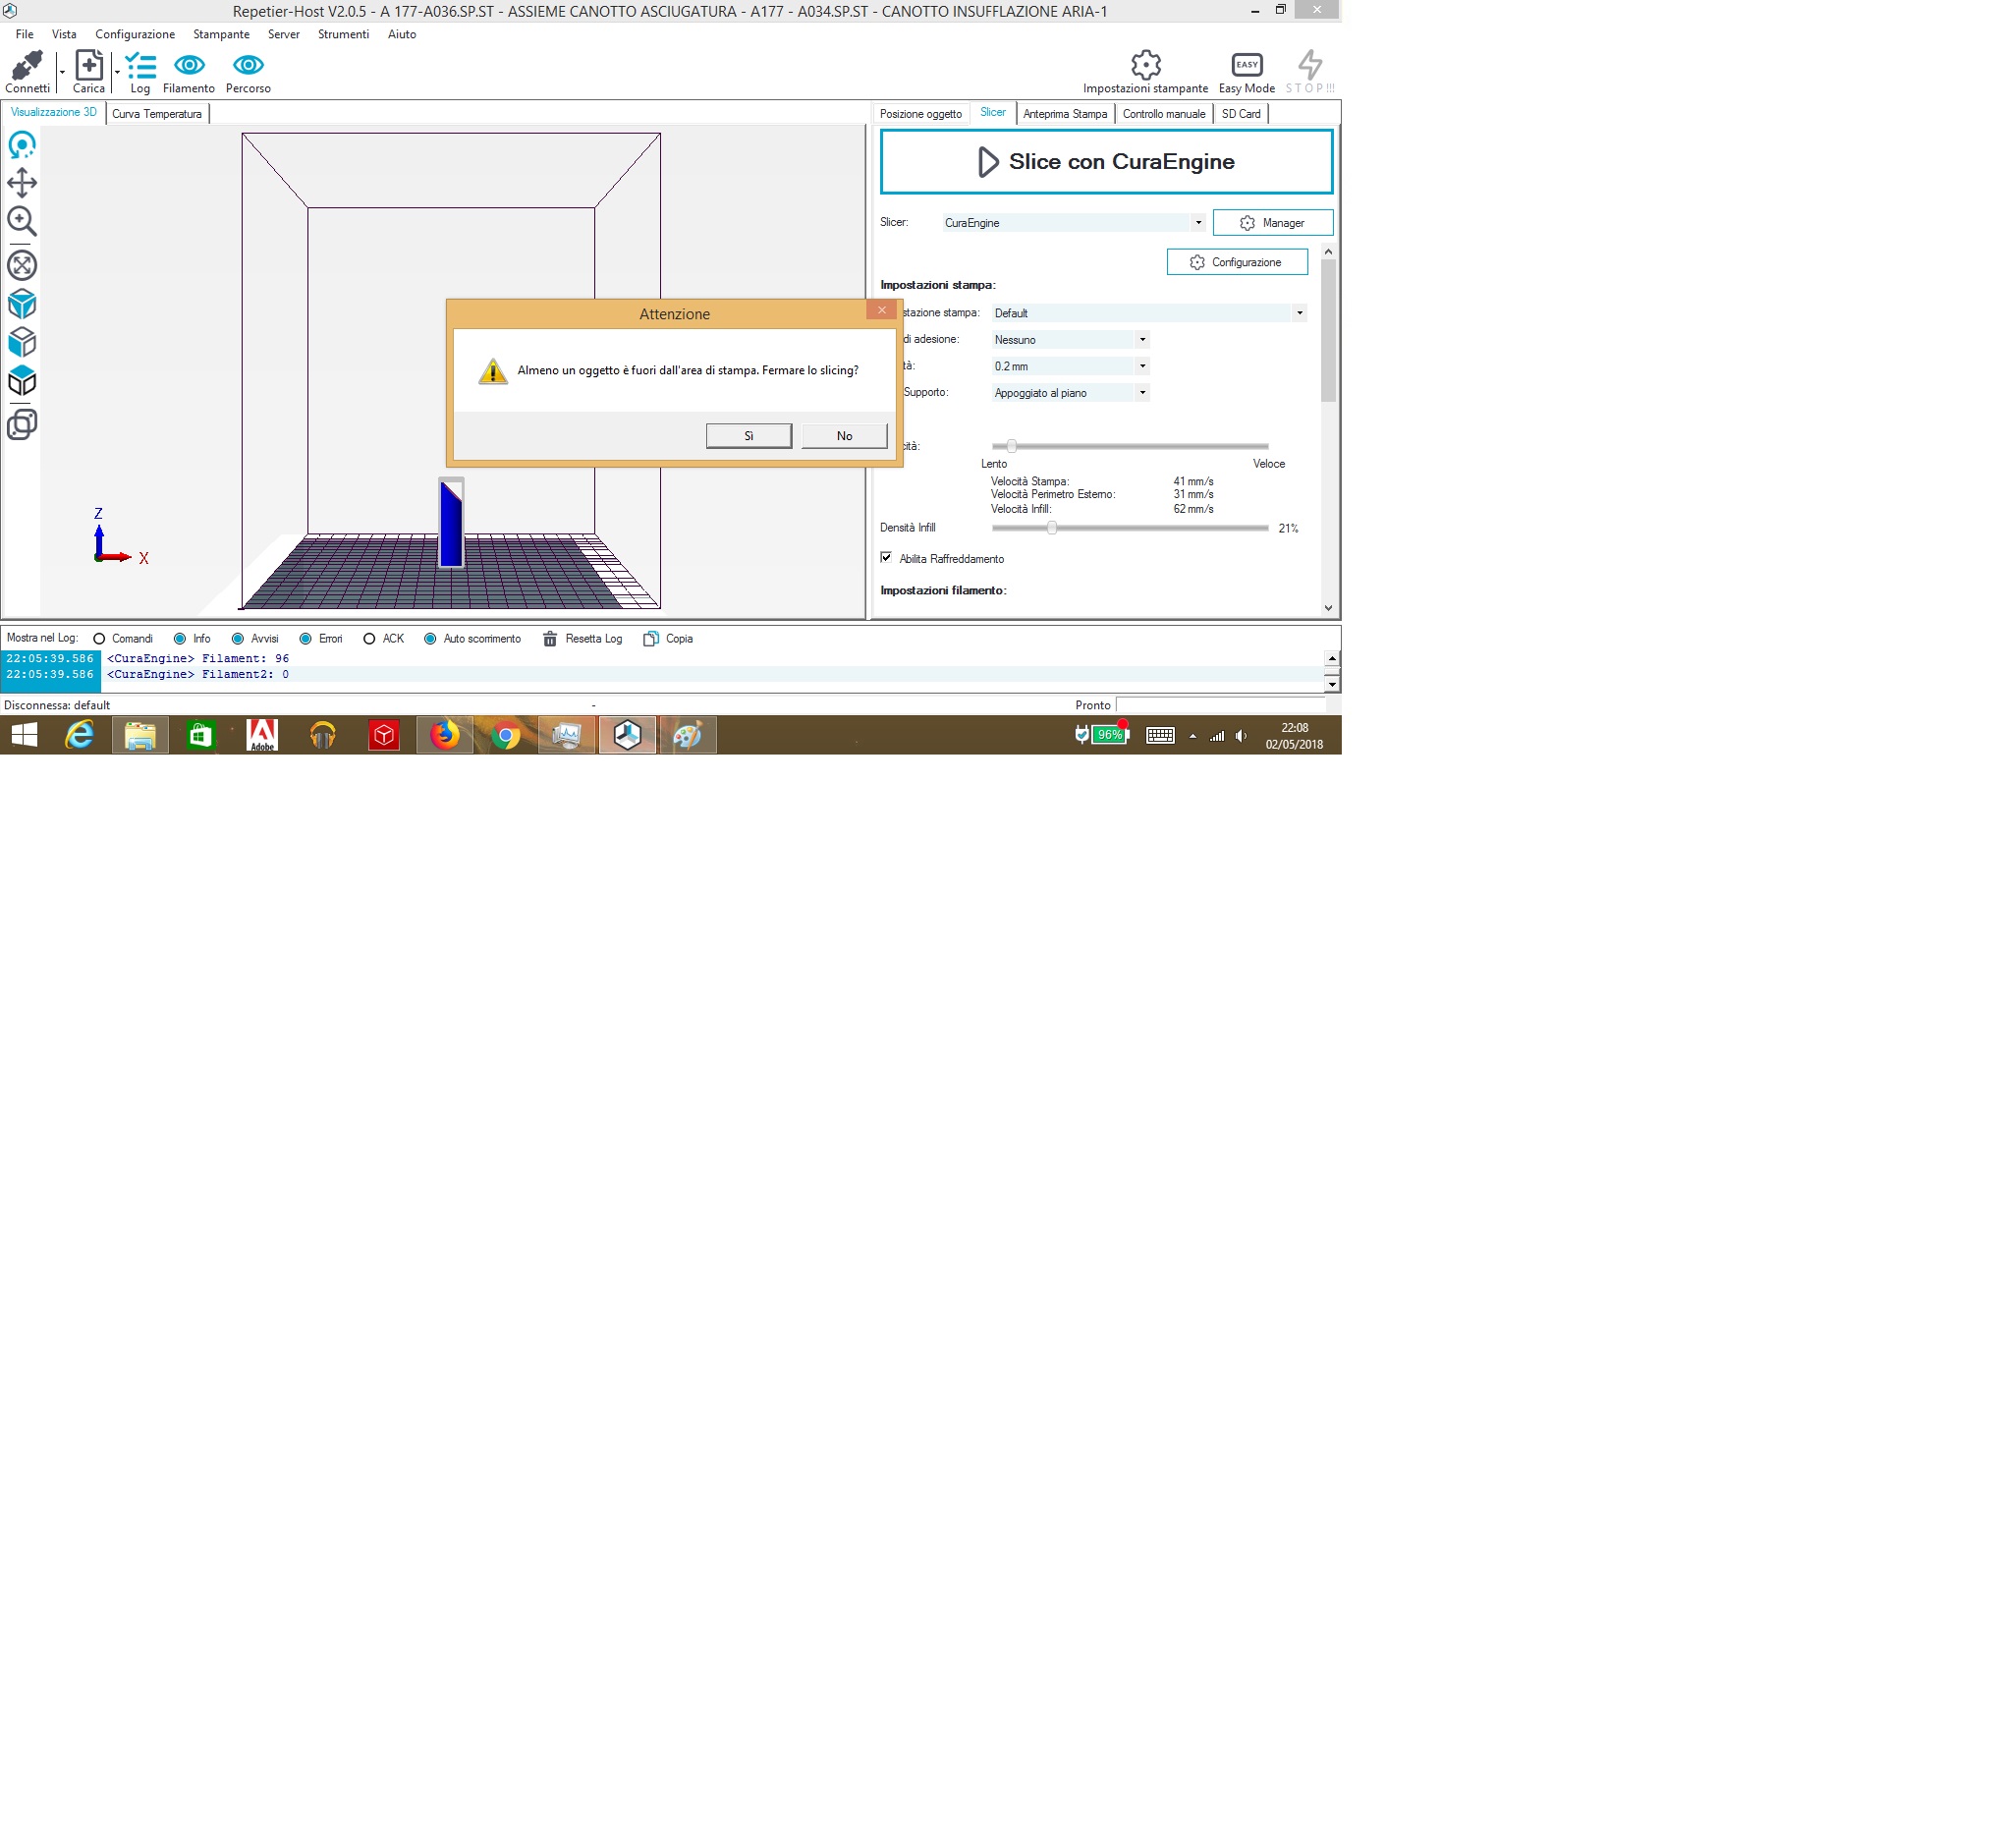
Task: Open the Strumenti menu
Action: click(343, 34)
